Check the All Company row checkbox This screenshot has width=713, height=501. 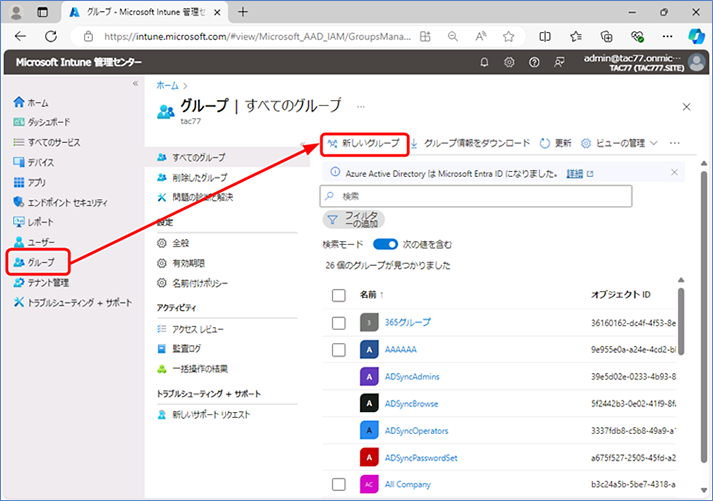tap(338, 485)
